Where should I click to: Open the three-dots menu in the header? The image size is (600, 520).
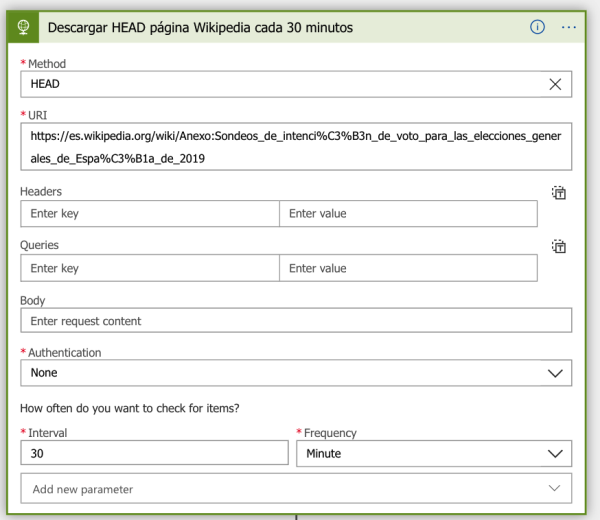(x=569, y=27)
